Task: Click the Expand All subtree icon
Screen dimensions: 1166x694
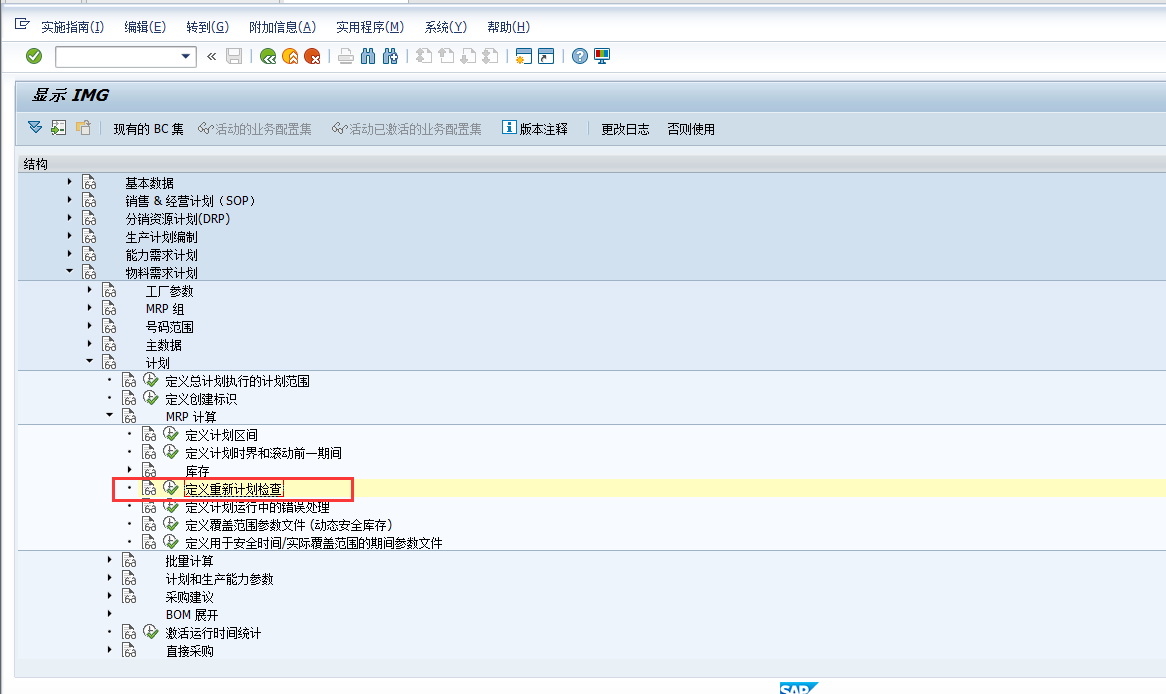Action: (35, 128)
